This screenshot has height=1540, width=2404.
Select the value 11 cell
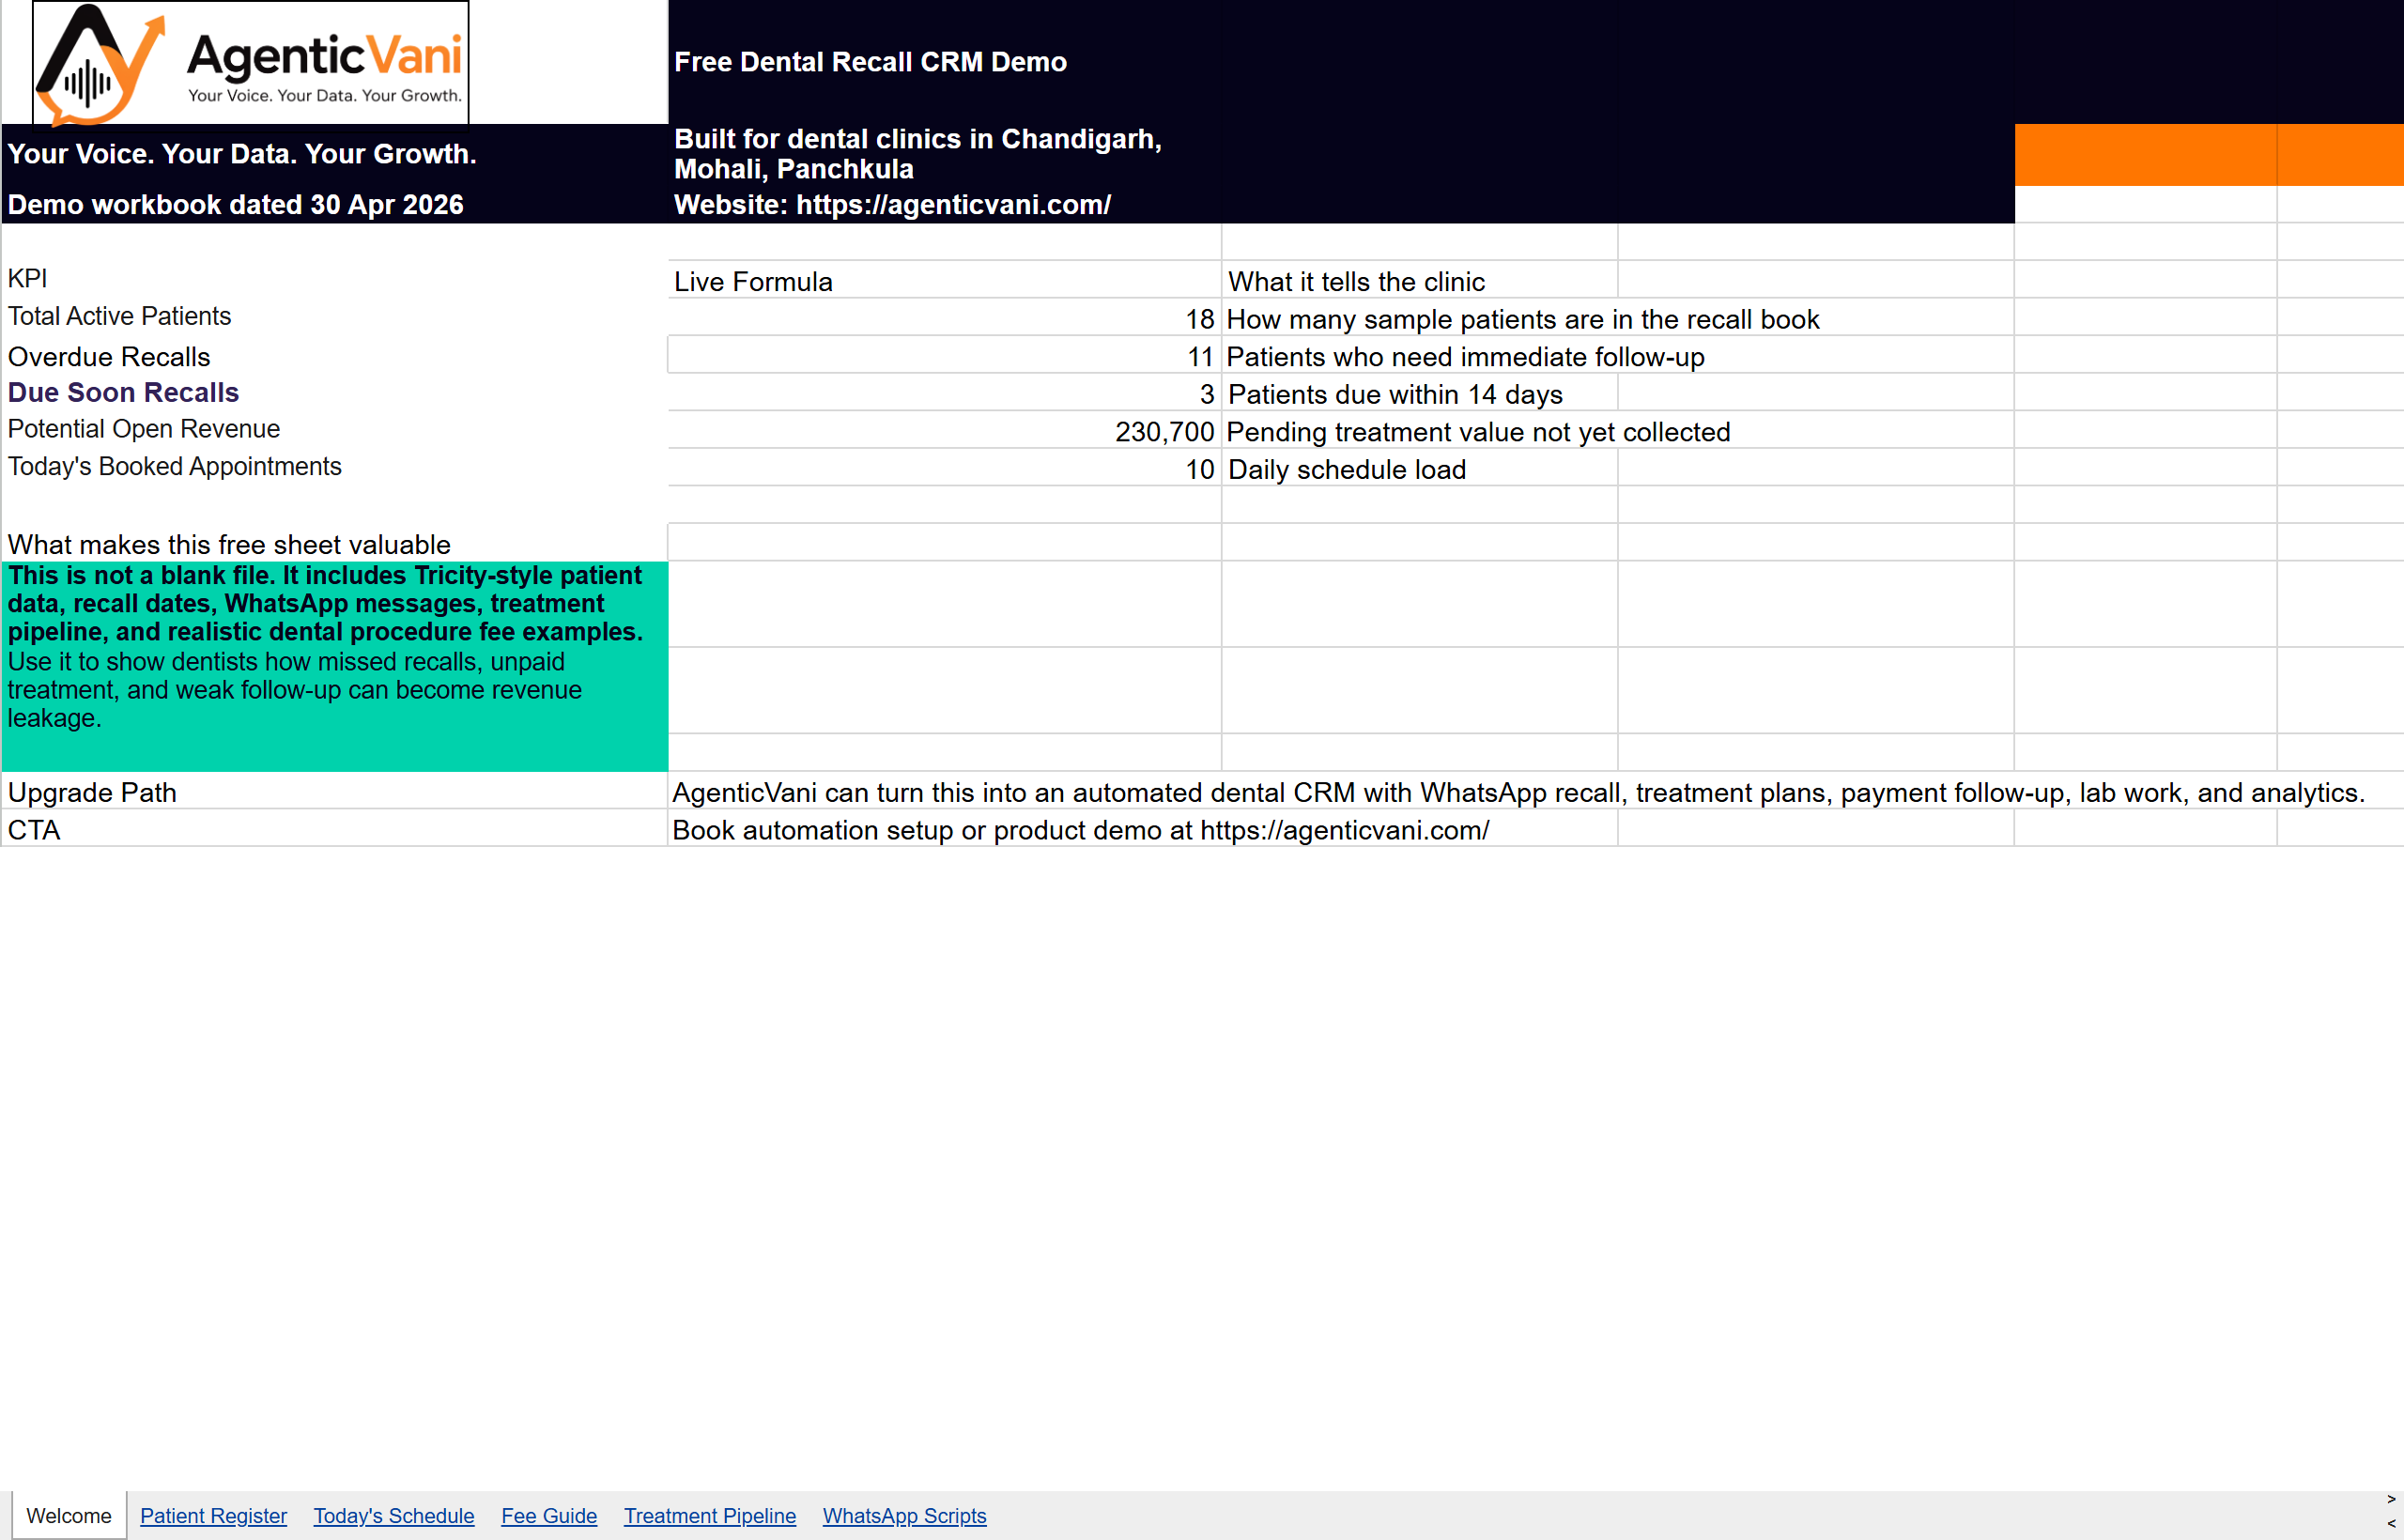[x=944, y=356]
